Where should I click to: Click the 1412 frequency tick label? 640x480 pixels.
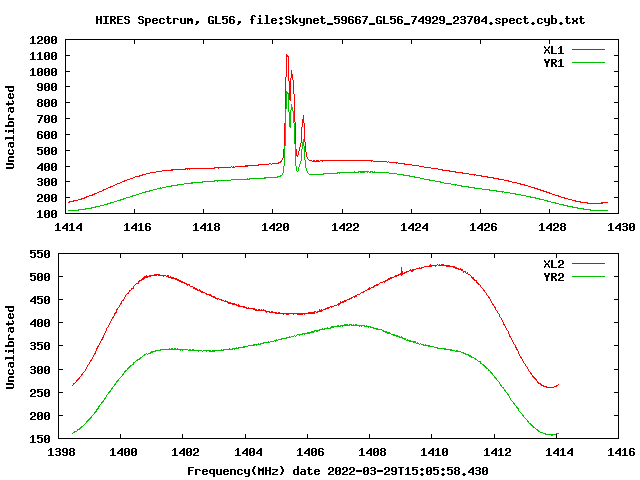(497, 452)
